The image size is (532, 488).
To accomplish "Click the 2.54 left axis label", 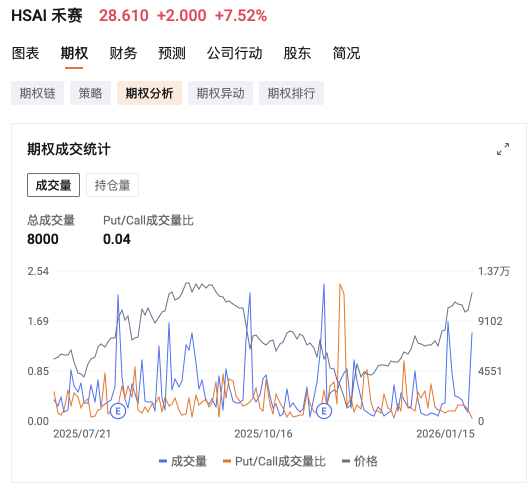I will pos(38,271).
